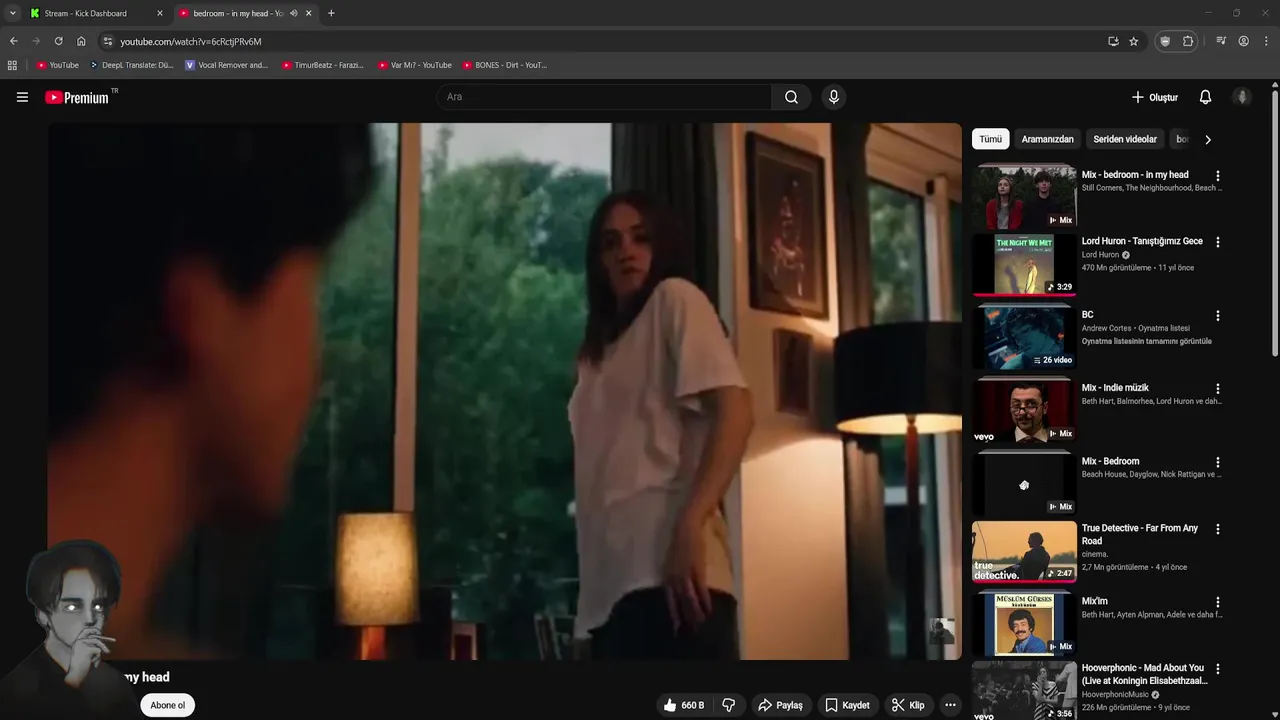Open BONES - Dirt bookmark
The height and width of the screenshot is (720, 1280).
pyautogui.click(x=505, y=65)
